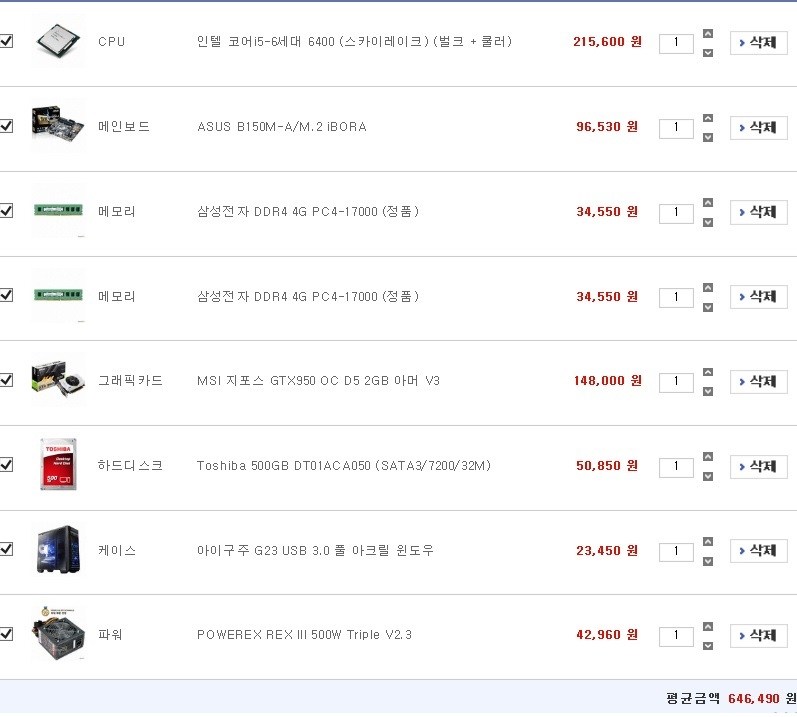
Task: Open the ASUS B150M-A motherboard product image
Action: pyautogui.click(x=59, y=126)
